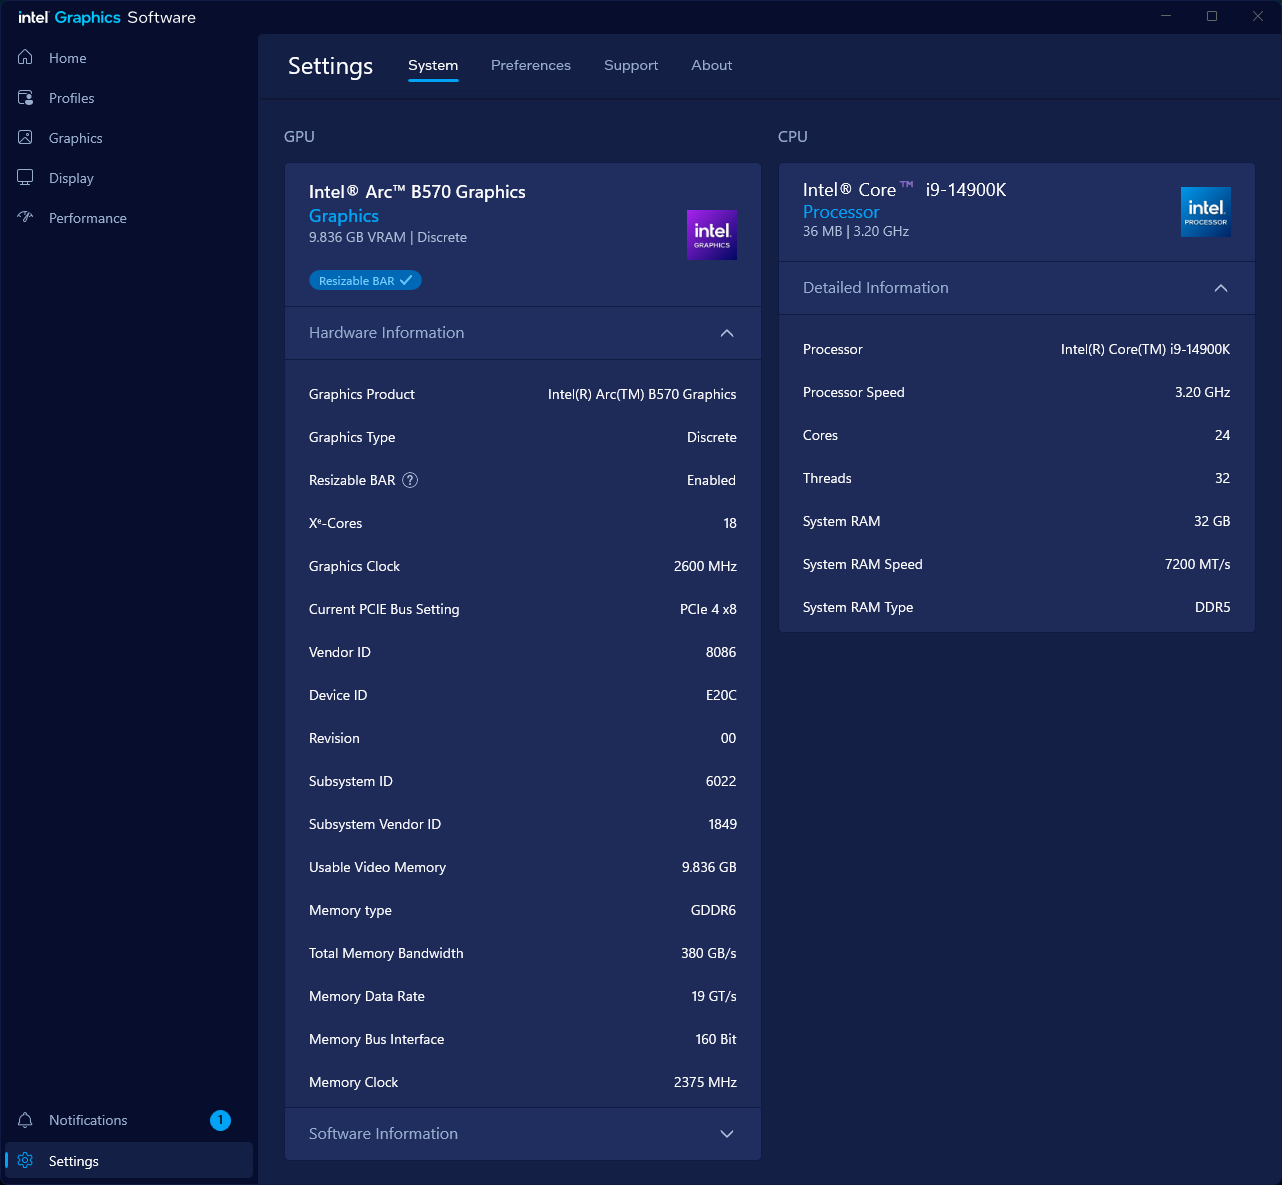
Task: Select Settings in sidebar
Action: click(129, 1160)
